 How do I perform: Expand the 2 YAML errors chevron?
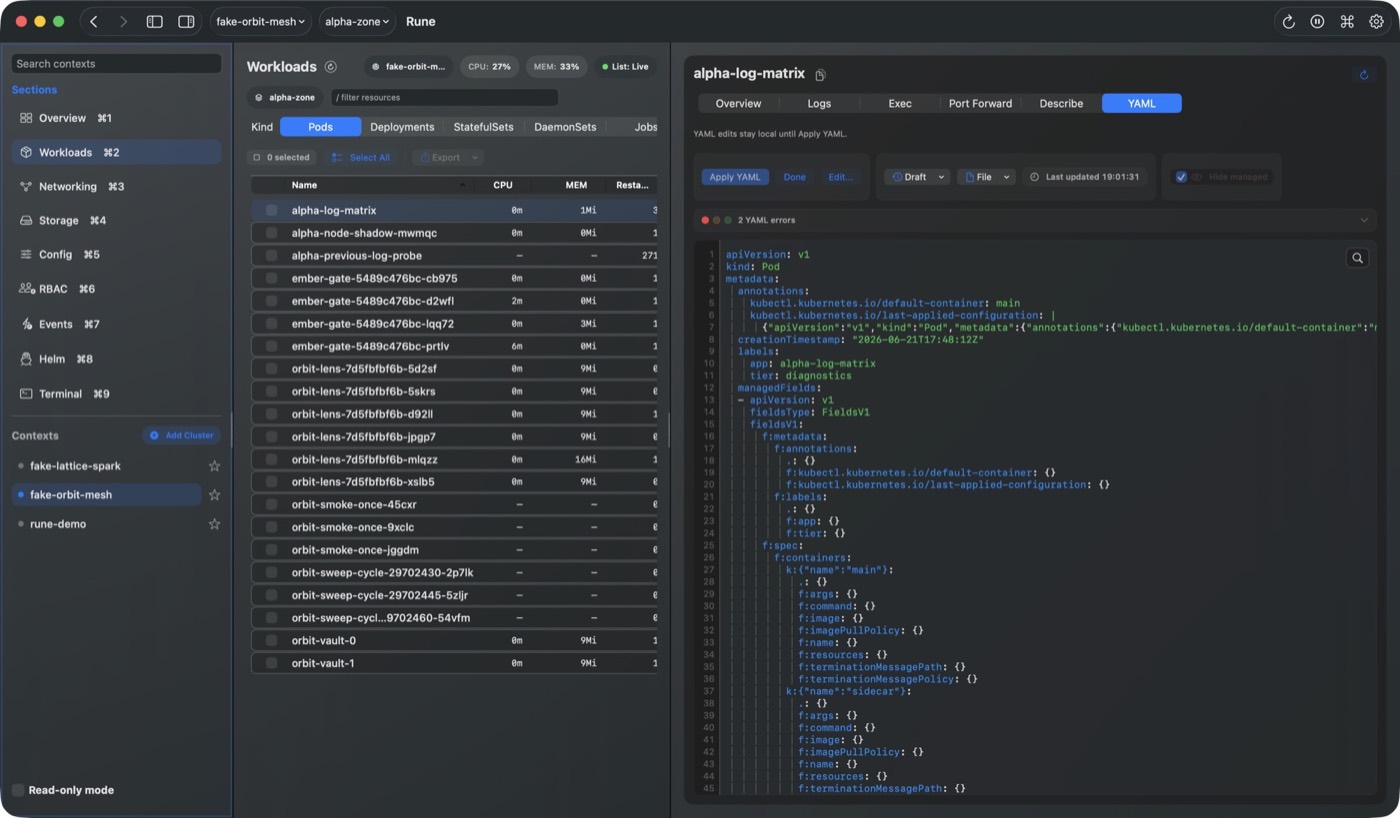[x=1364, y=220]
